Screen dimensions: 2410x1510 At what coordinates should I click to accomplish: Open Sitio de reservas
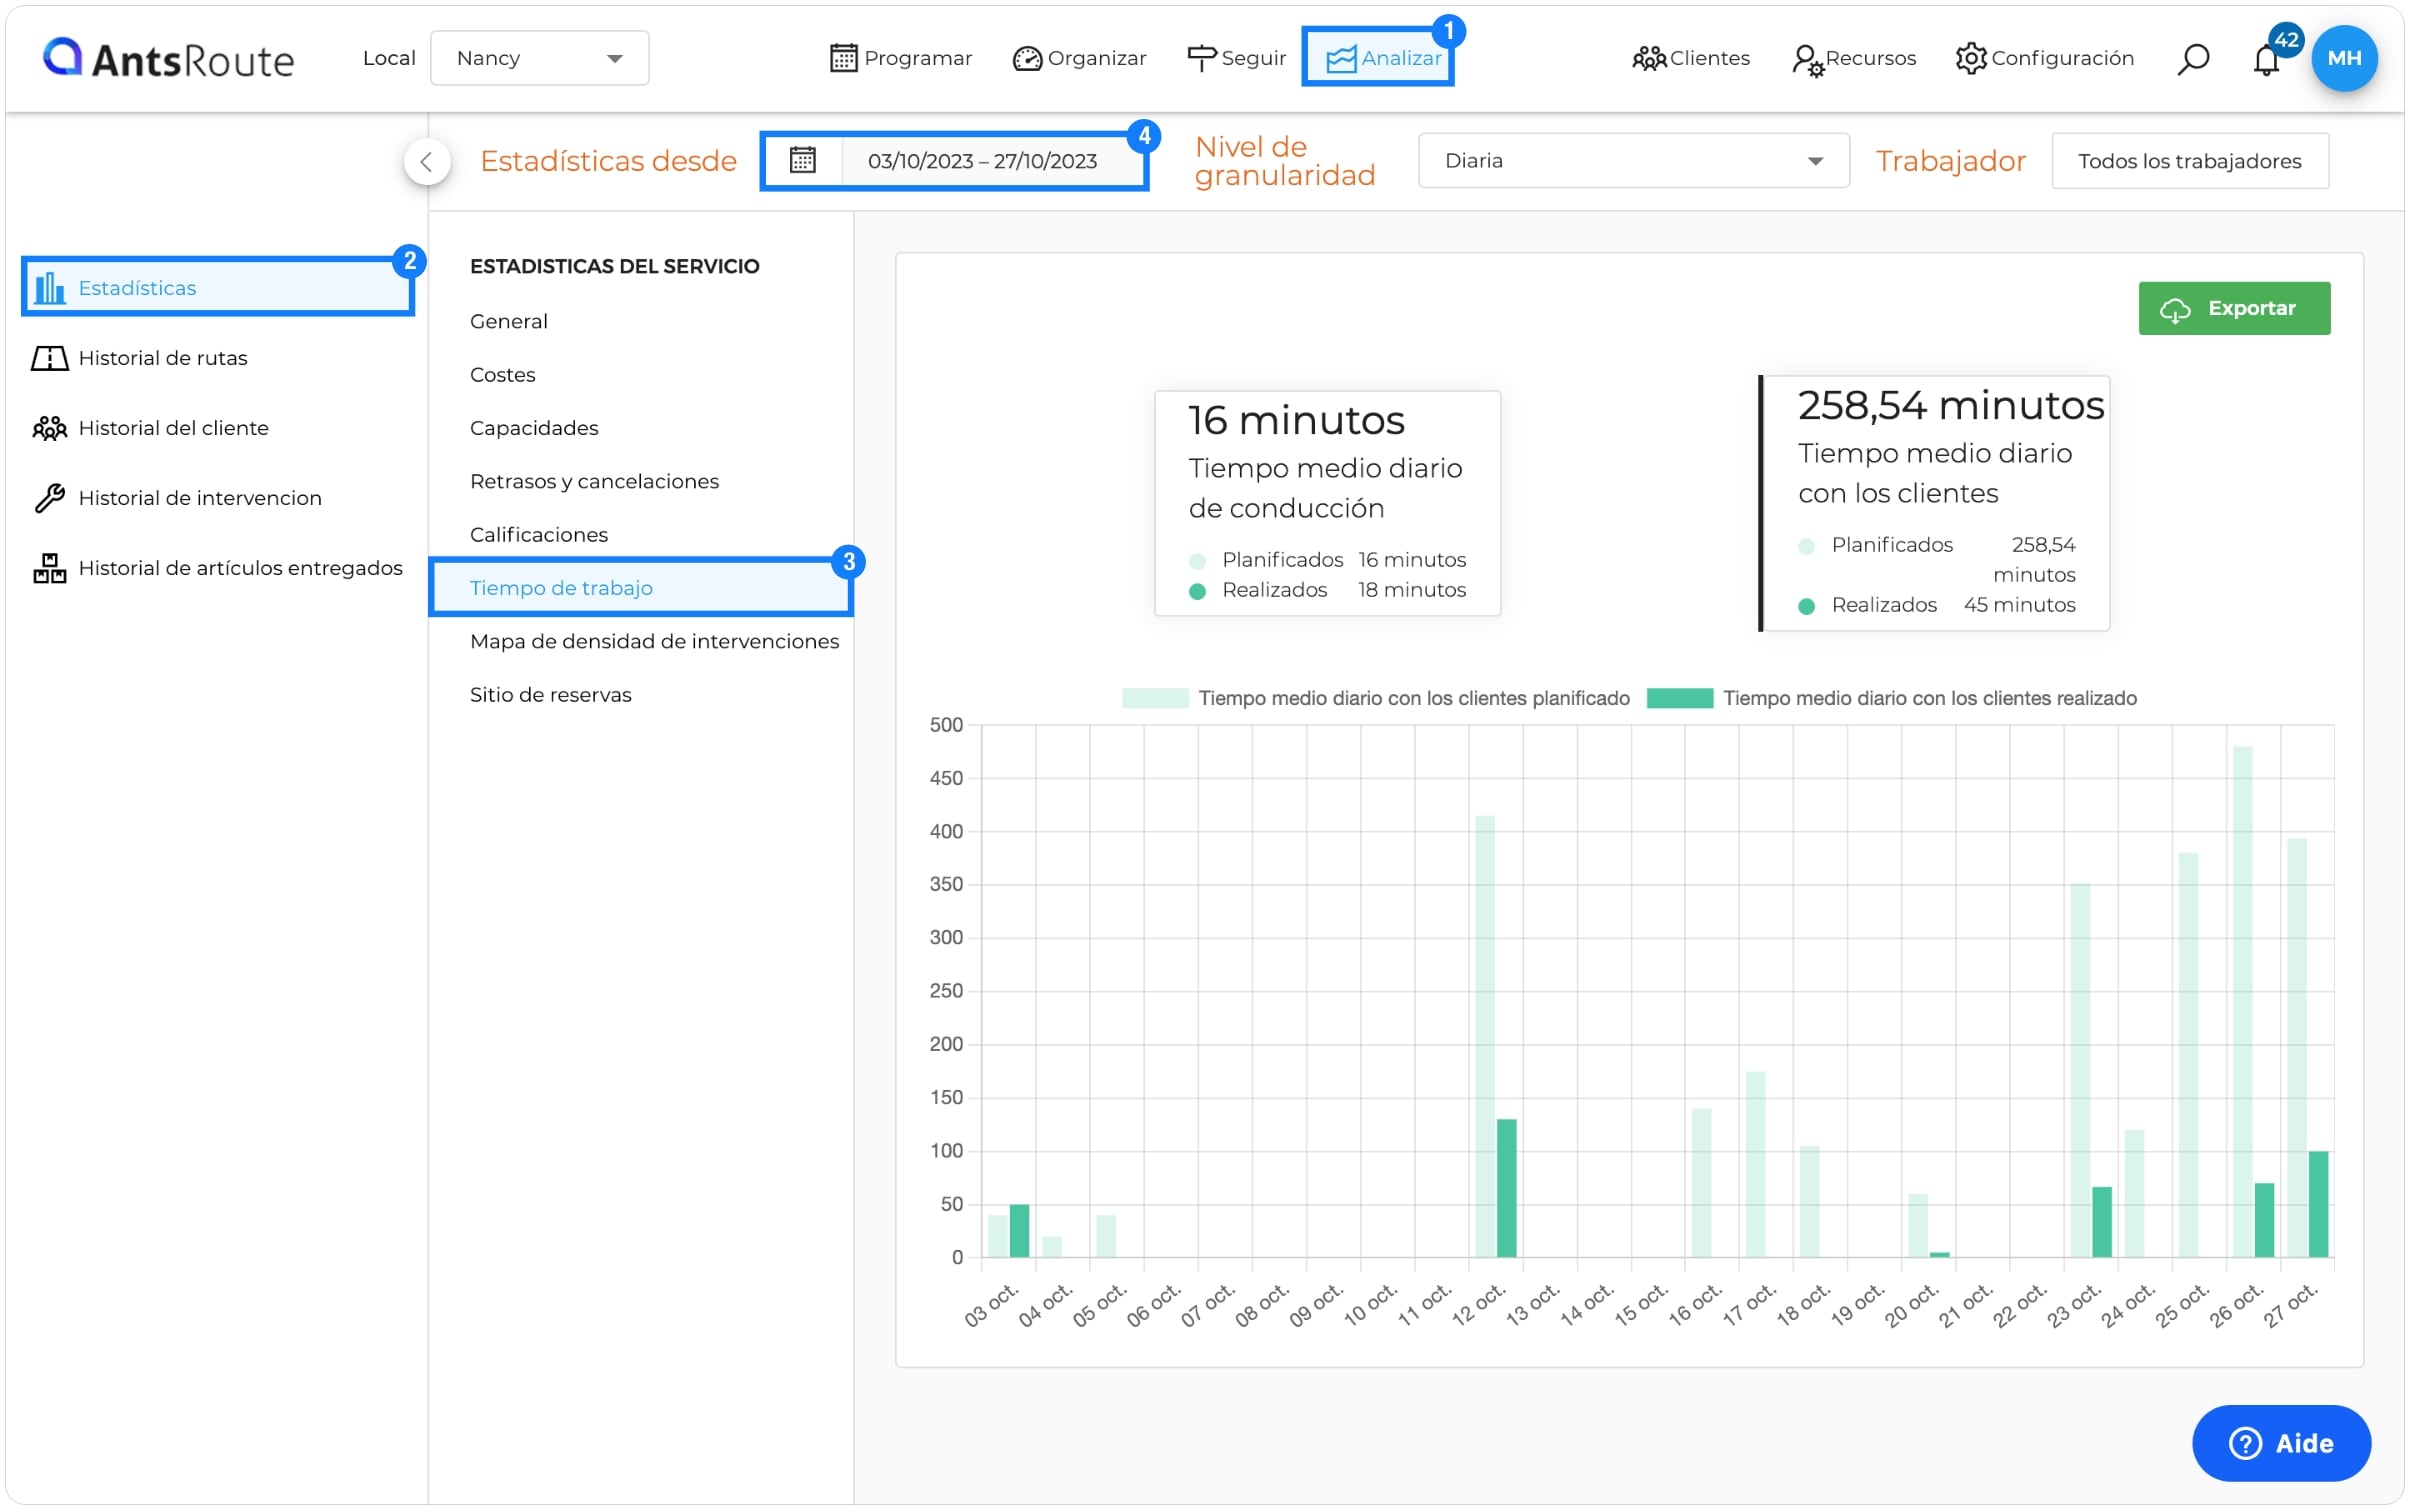(551, 694)
